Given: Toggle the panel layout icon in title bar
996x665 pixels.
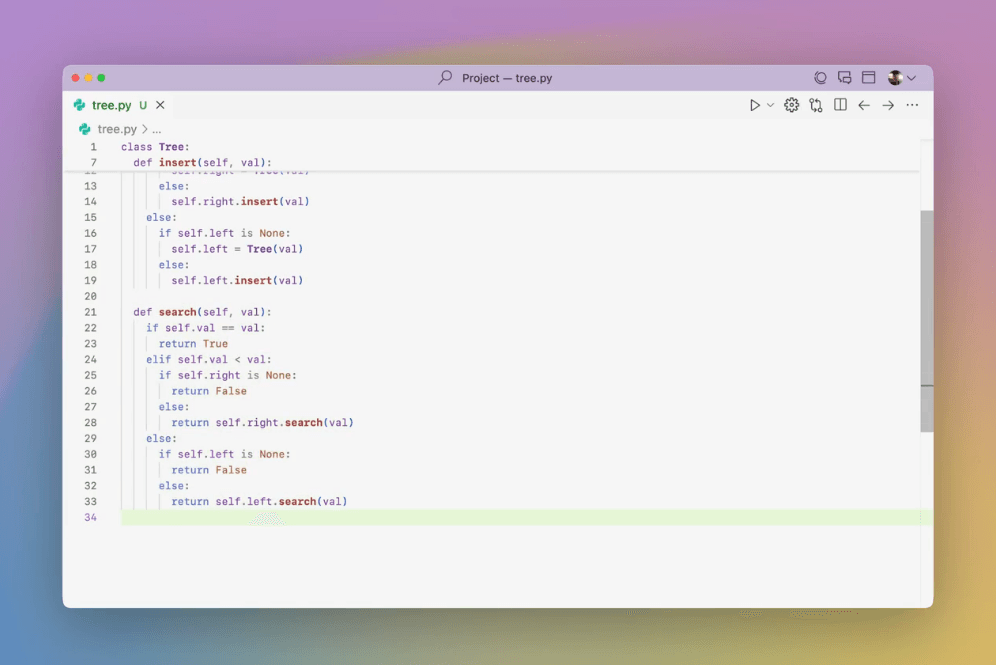Looking at the screenshot, I should (x=868, y=77).
